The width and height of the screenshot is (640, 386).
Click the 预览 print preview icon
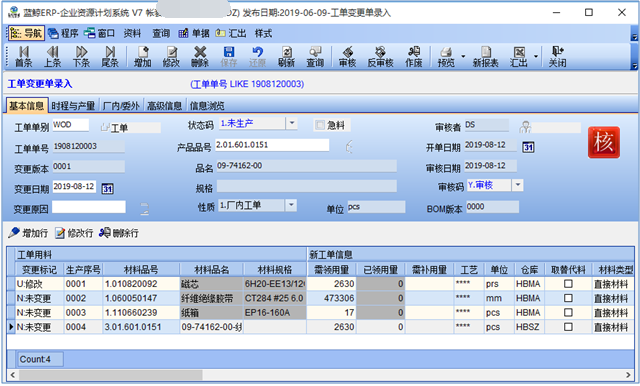coord(446,56)
